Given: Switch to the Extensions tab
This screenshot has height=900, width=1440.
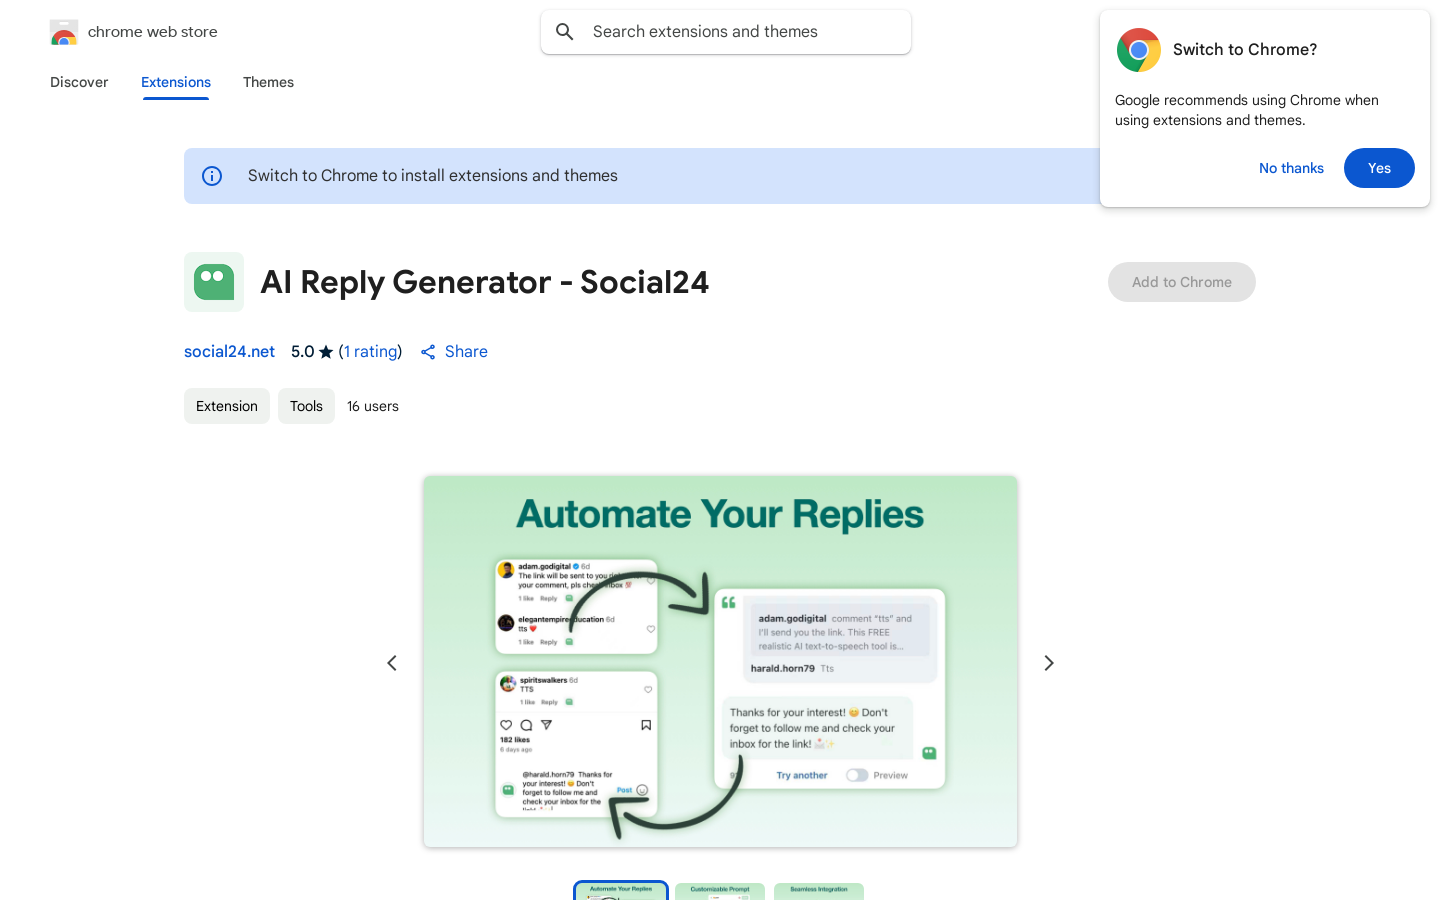Looking at the screenshot, I should click(x=176, y=82).
